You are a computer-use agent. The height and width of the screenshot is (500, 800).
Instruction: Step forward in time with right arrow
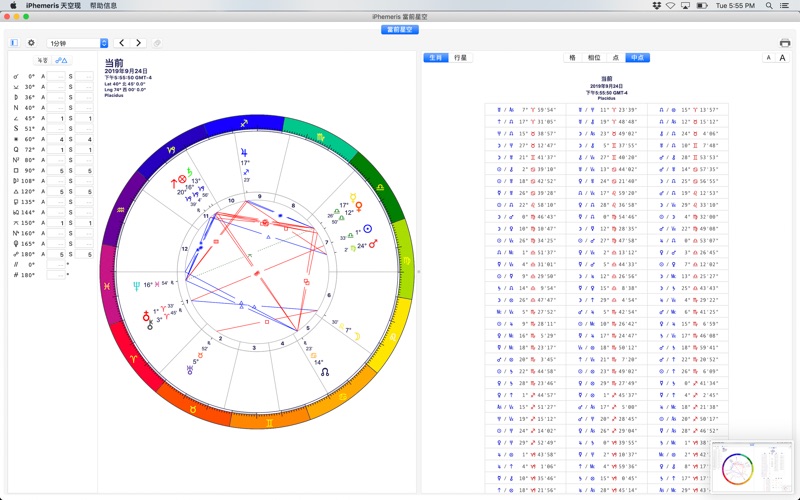pyautogui.click(x=139, y=43)
